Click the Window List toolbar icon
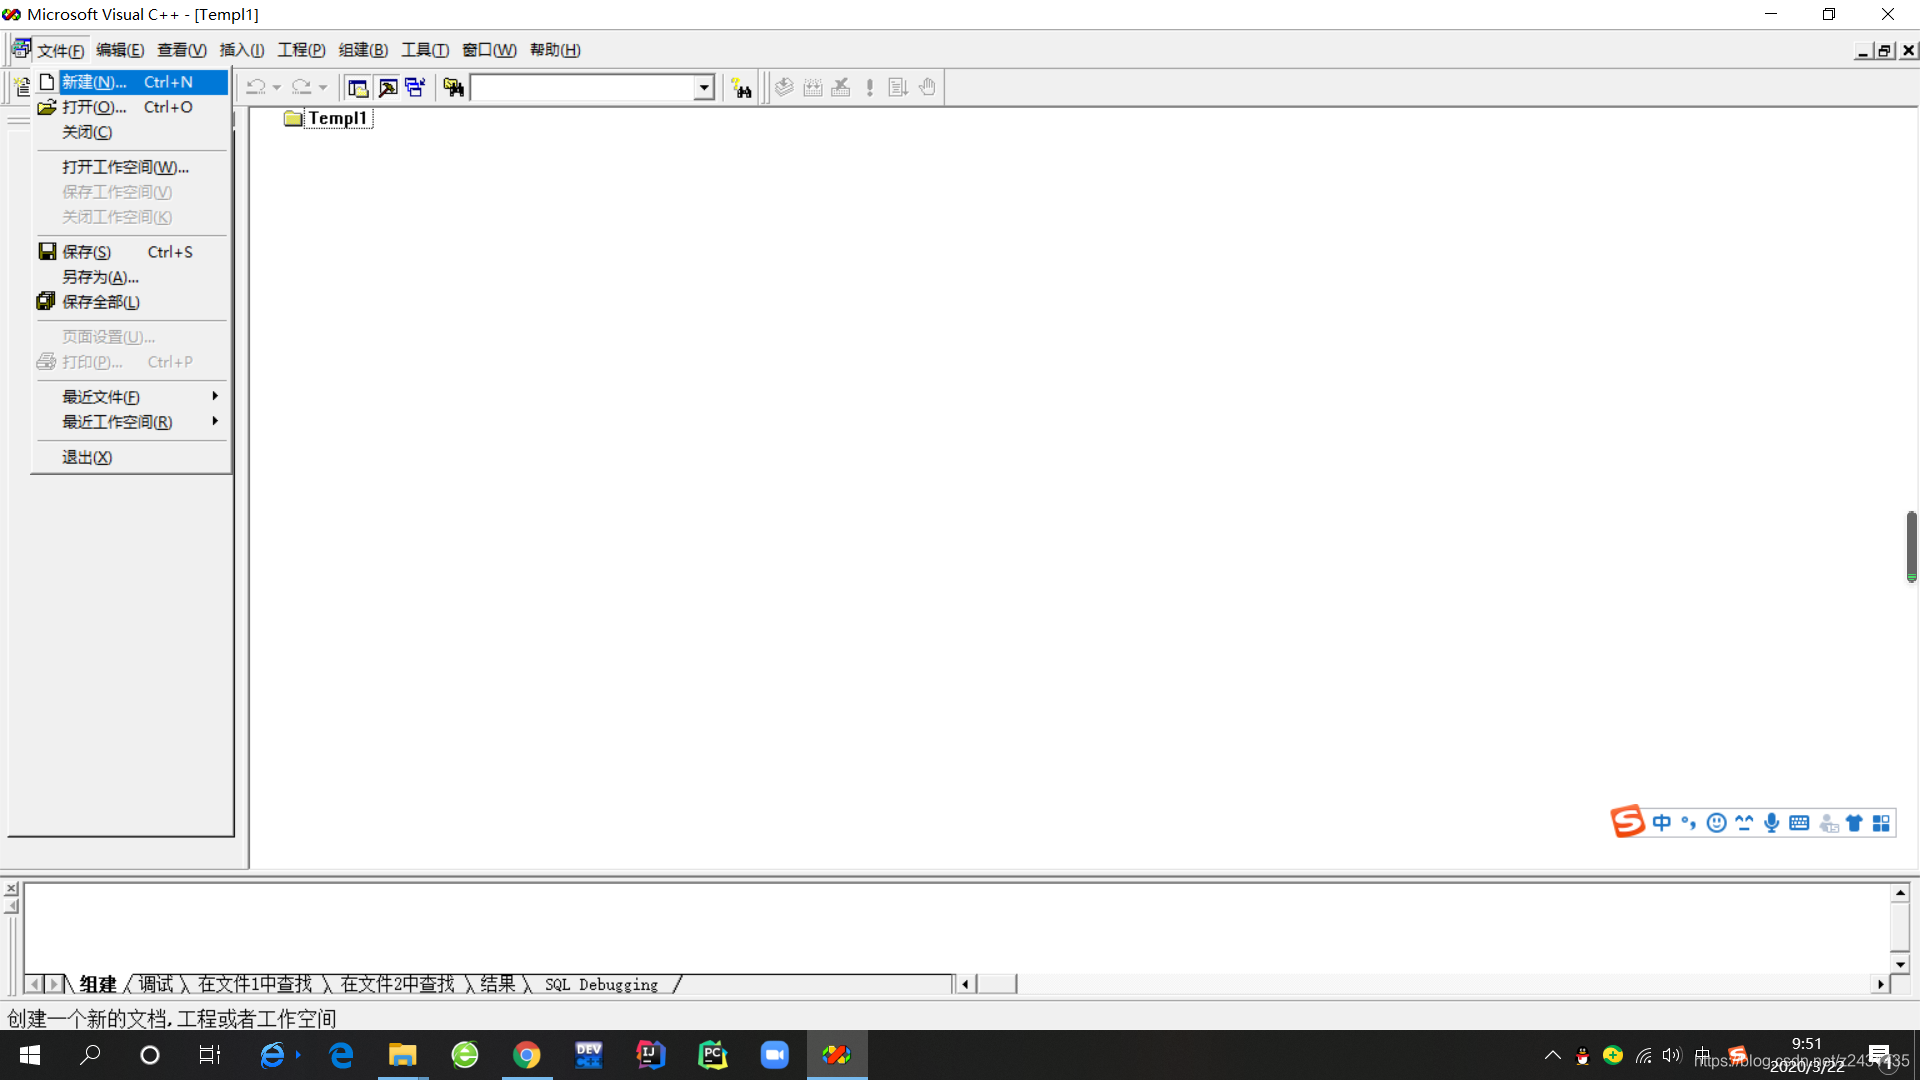 (415, 88)
